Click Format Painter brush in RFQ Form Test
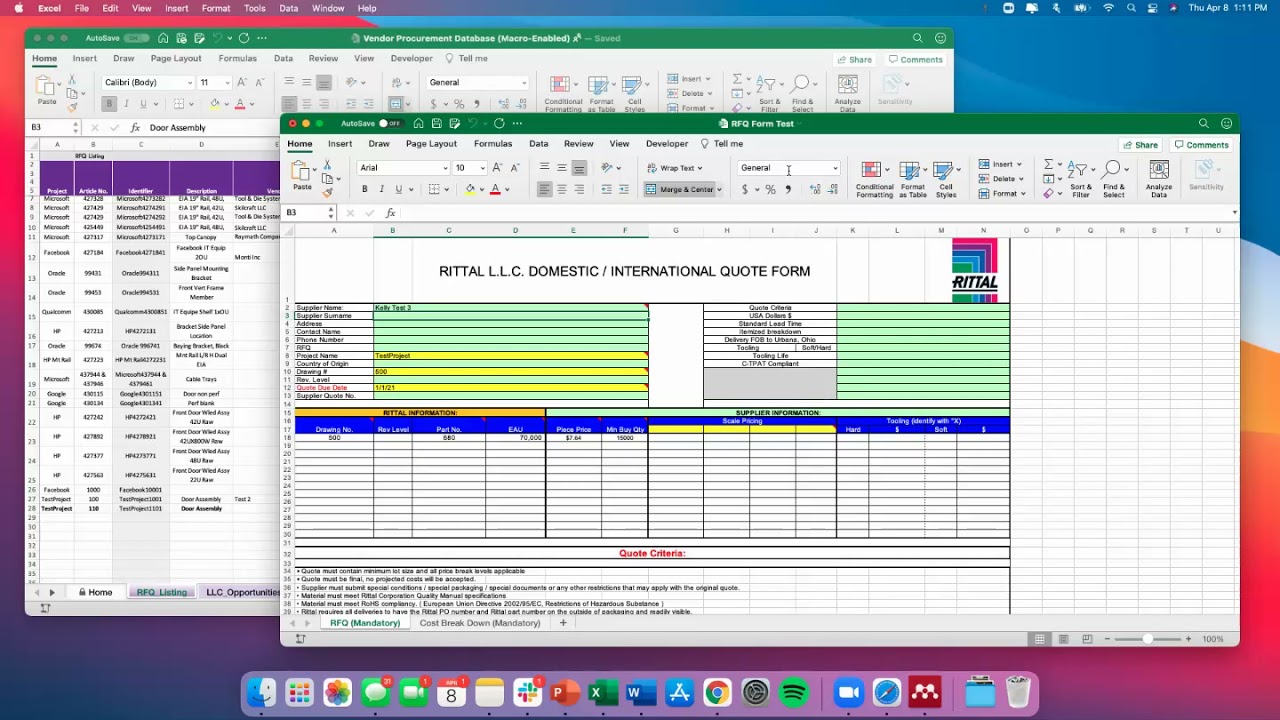 (x=327, y=192)
